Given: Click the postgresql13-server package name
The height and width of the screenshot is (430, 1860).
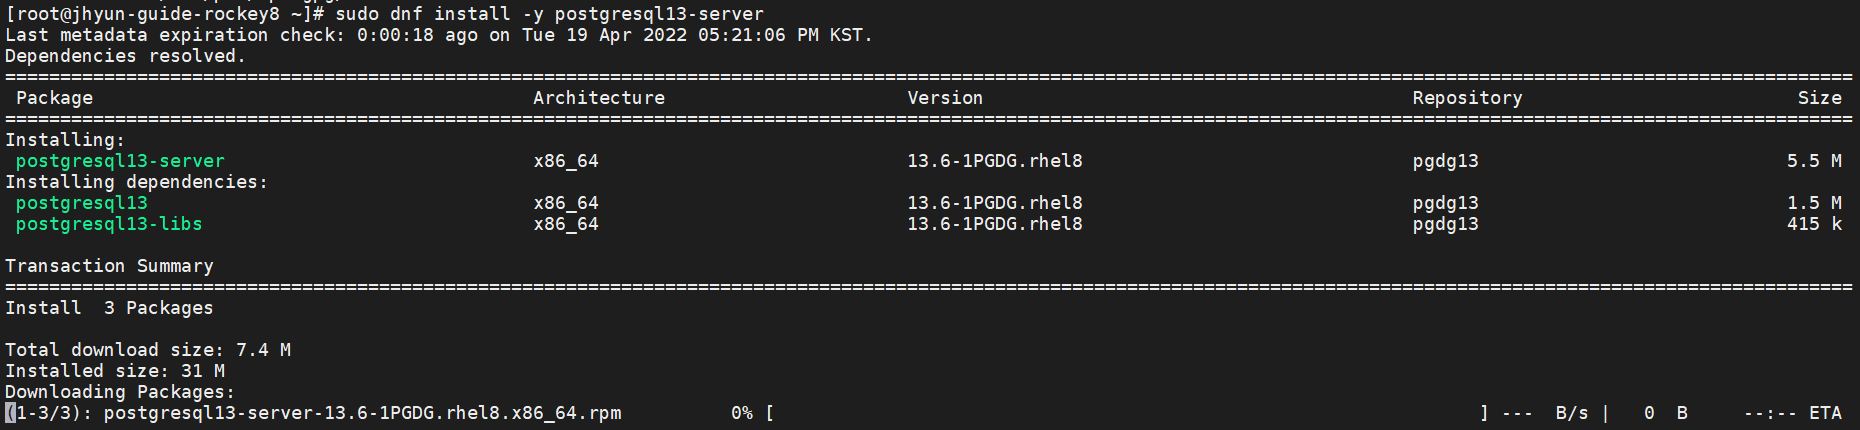Looking at the screenshot, I should (x=120, y=161).
